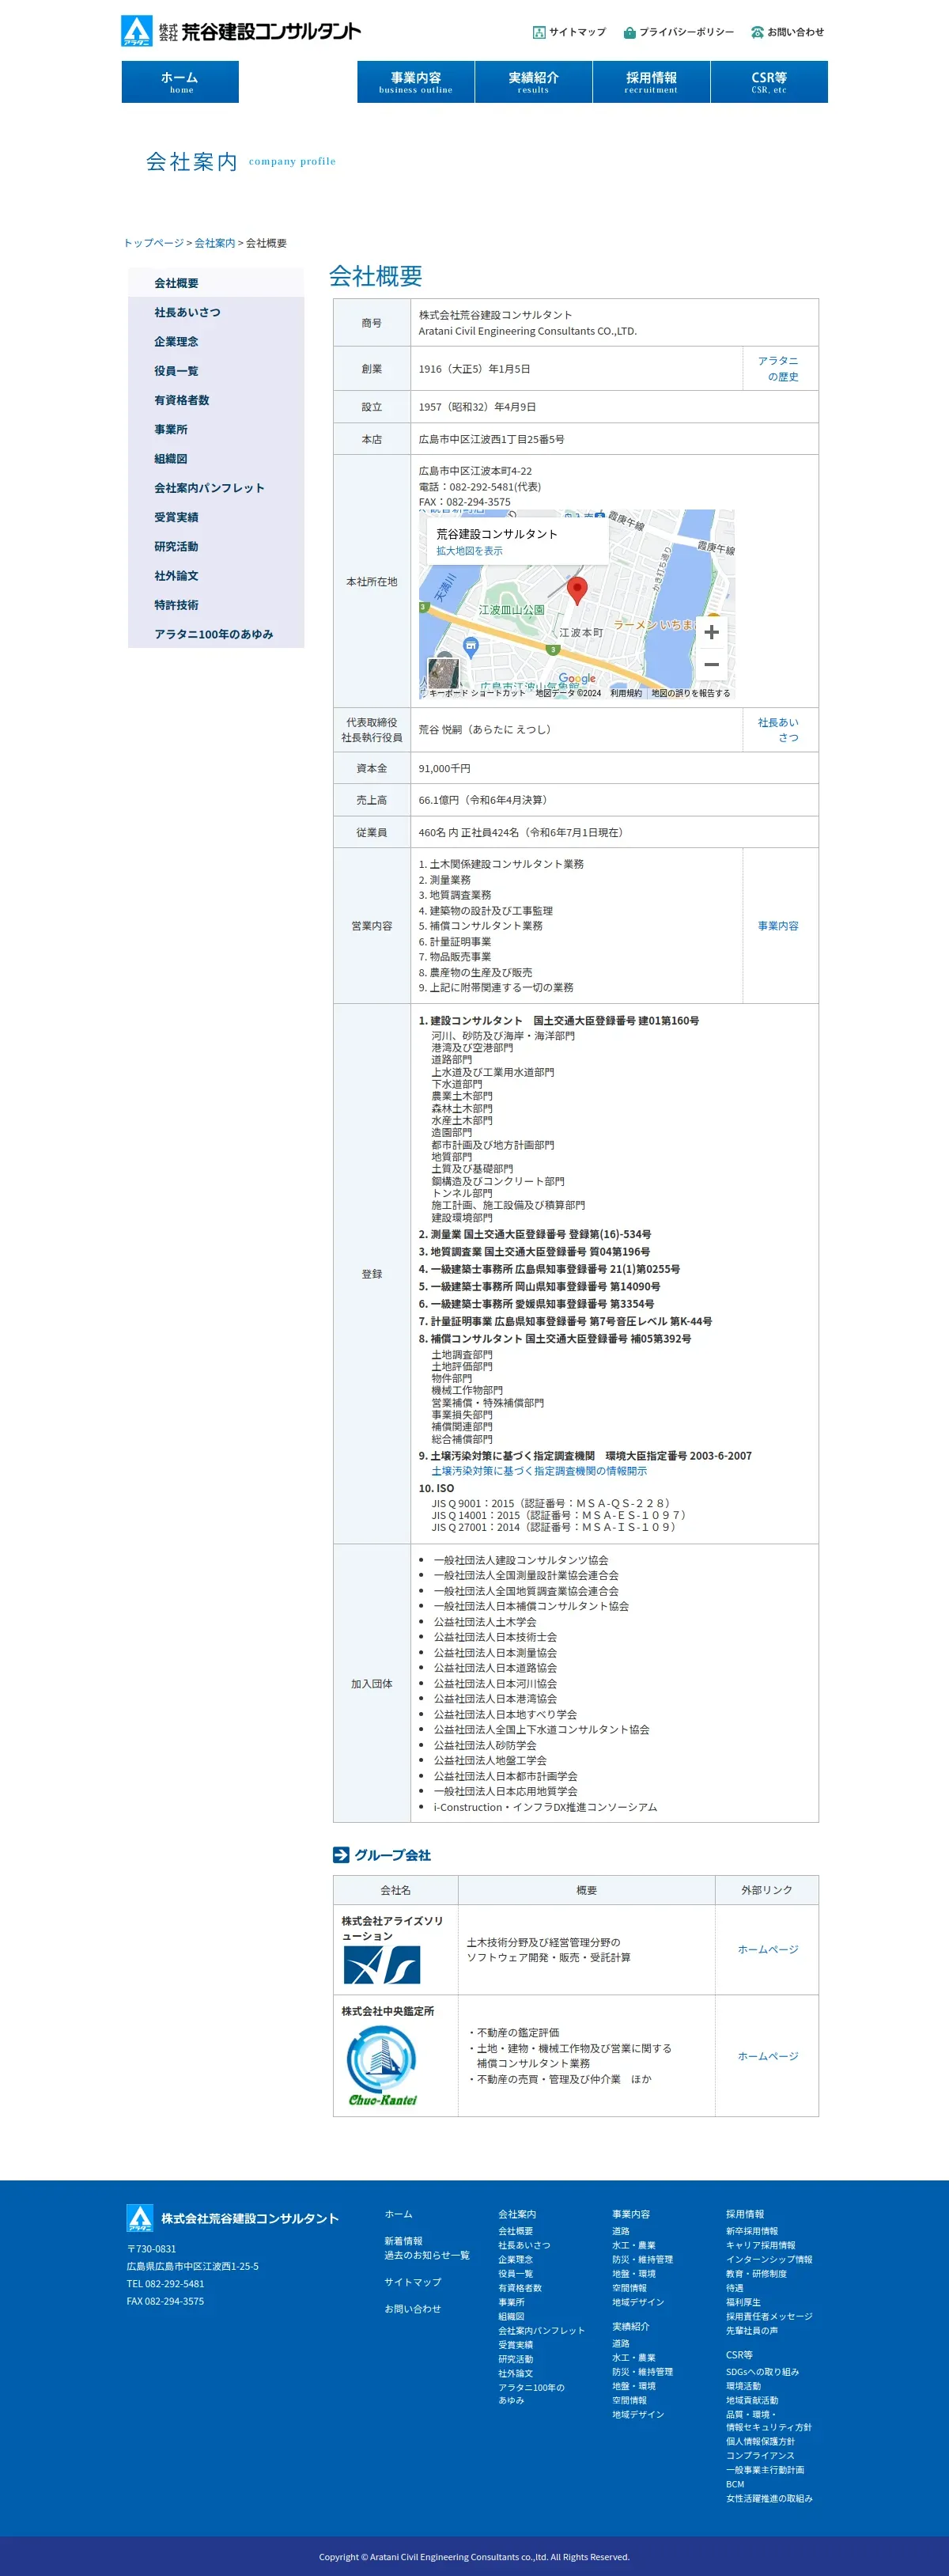Open the ホーム navigation tab

[x=180, y=82]
